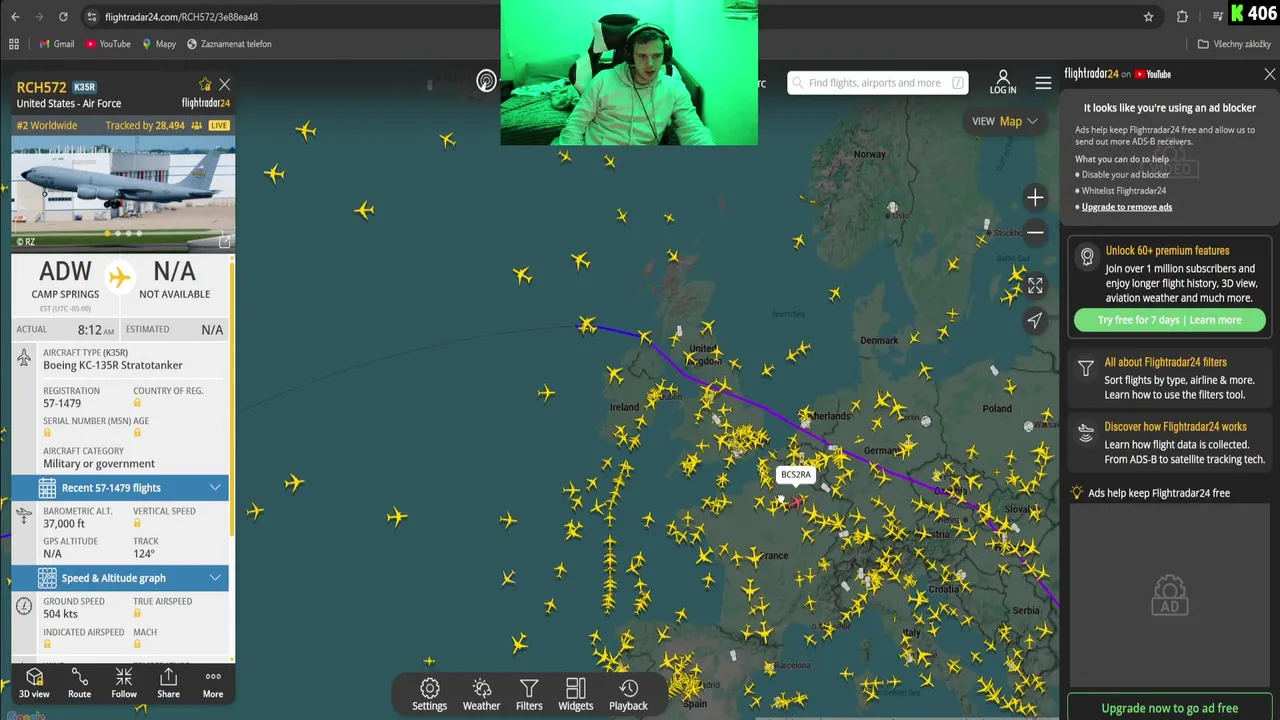Add RCH572 to favorites star
Screen dimensions: 1280x720
click(205, 85)
